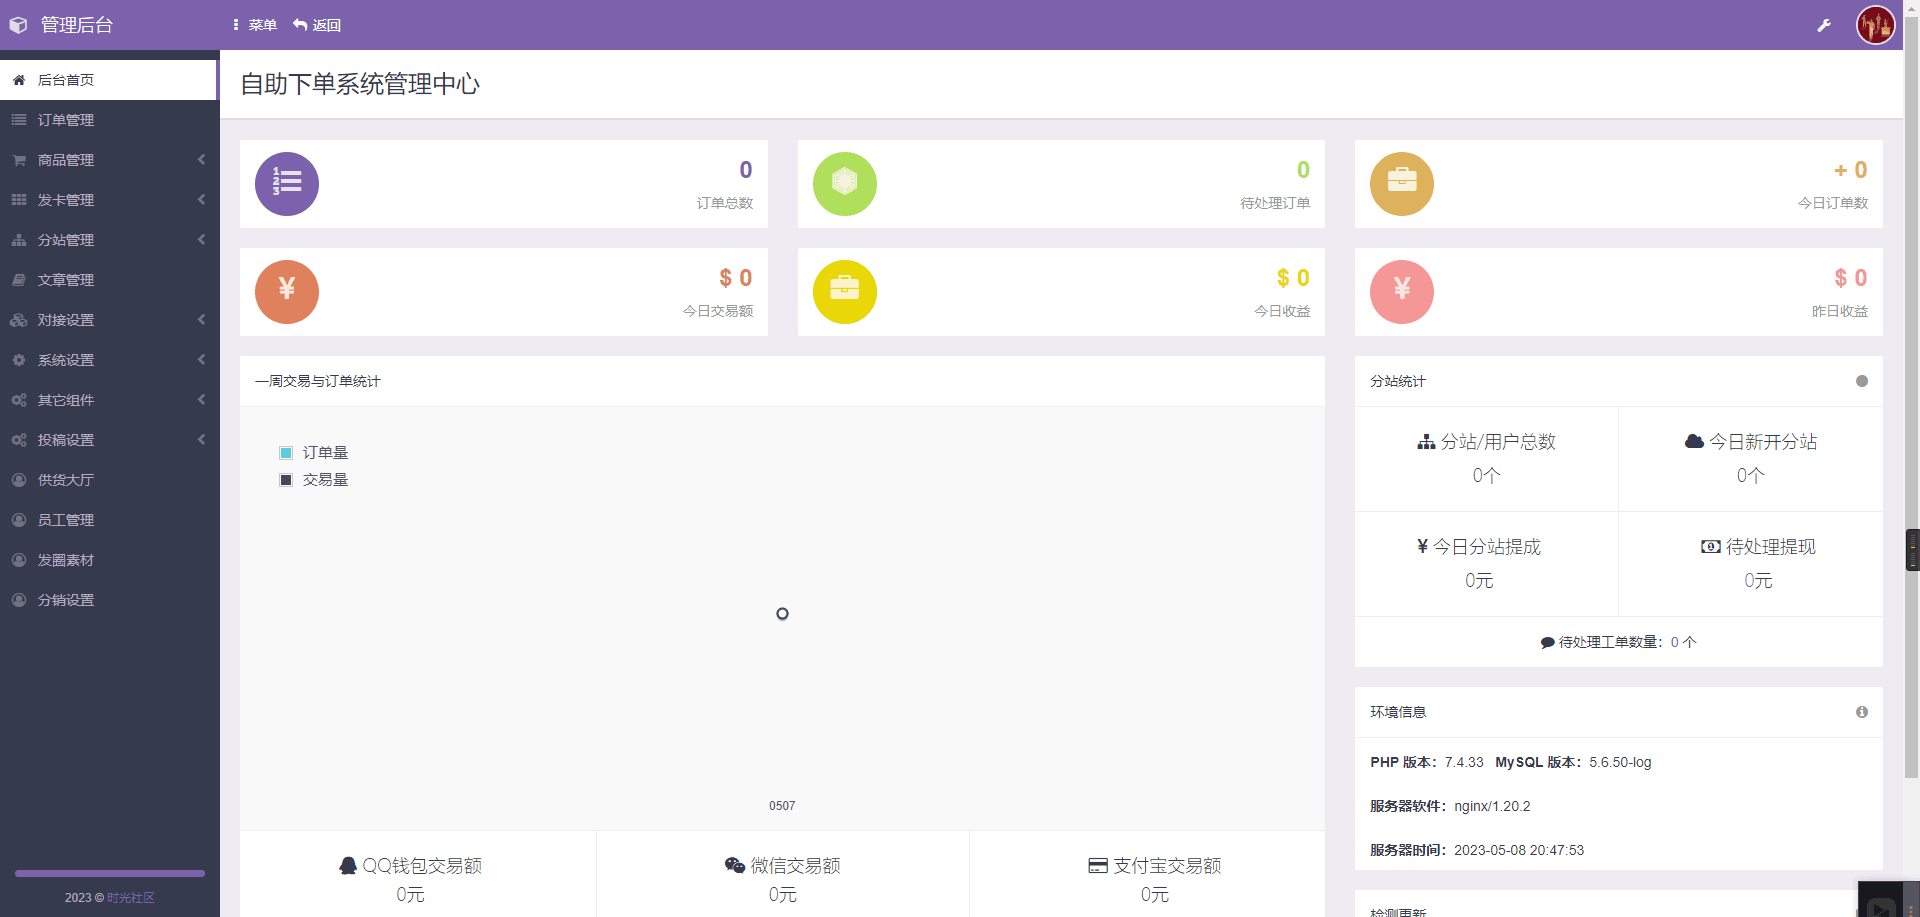Click the info icon on 环境信息 panel
The height and width of the screenshot is (917, 1920).
pos(1862,712)
